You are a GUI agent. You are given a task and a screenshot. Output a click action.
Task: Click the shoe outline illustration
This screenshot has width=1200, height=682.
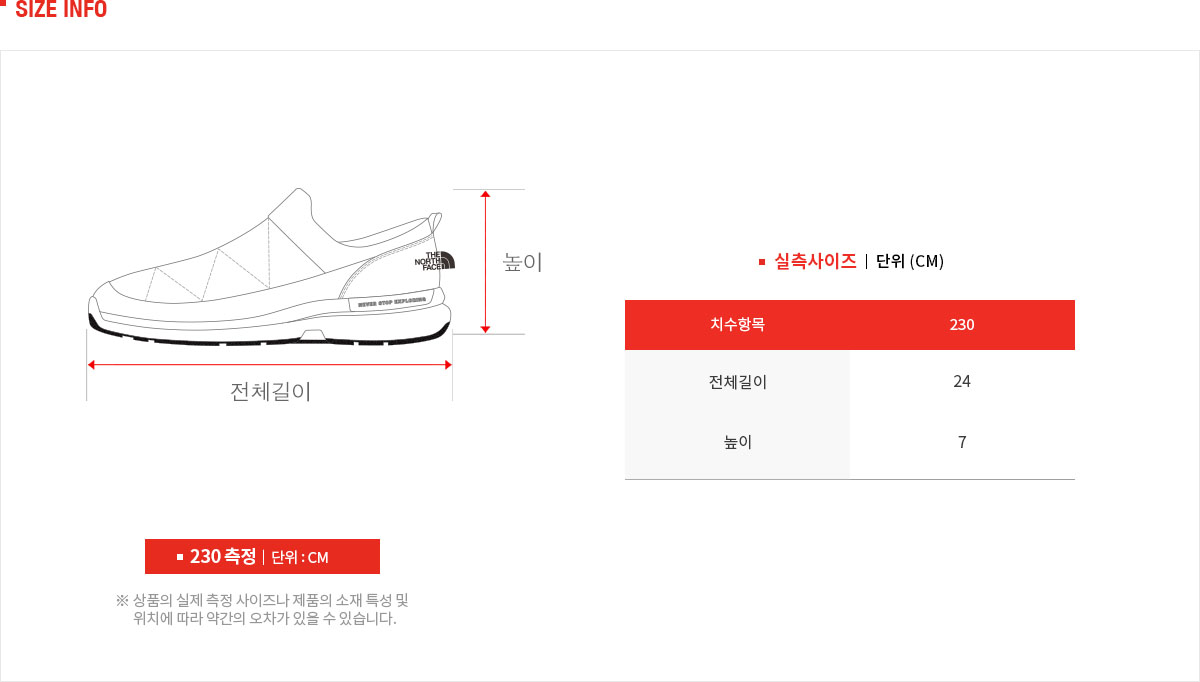coord(270,266)
